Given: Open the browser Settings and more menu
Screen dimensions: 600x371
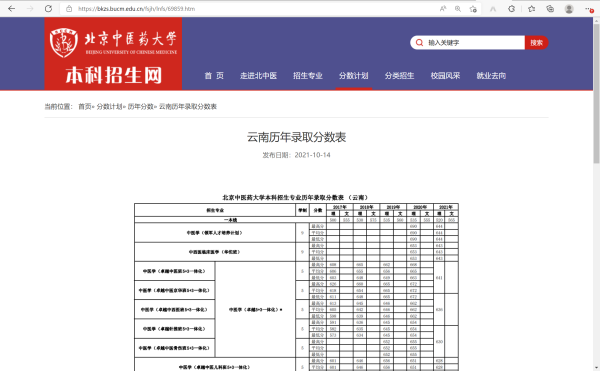Looking at the screenshot, I should [x=589, y=9].
